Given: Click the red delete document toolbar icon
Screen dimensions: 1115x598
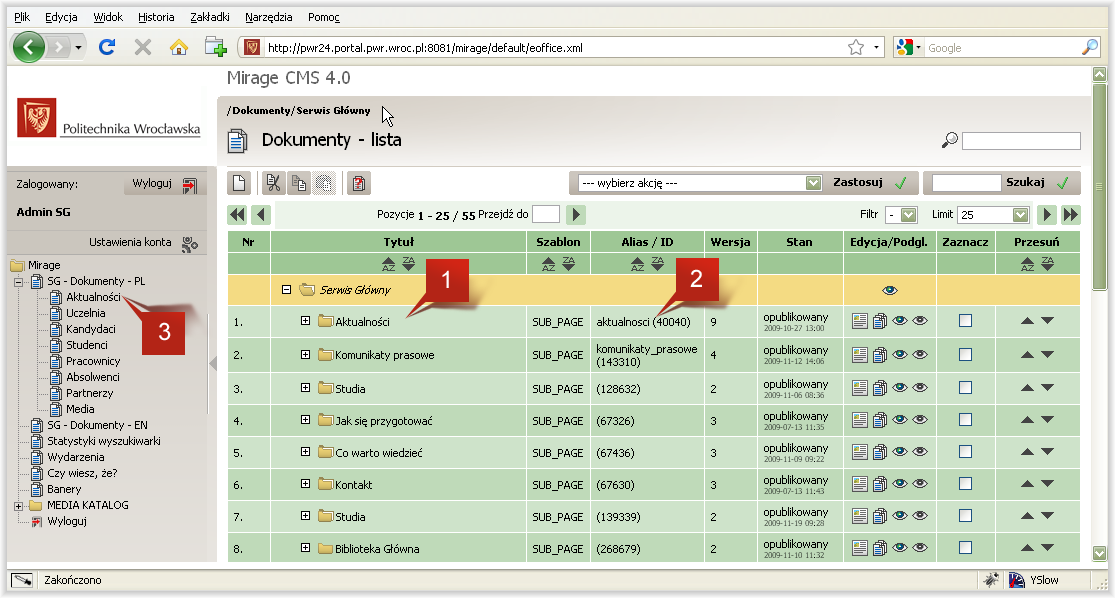Looking at the screenshot, I should (x=358, y=183).
